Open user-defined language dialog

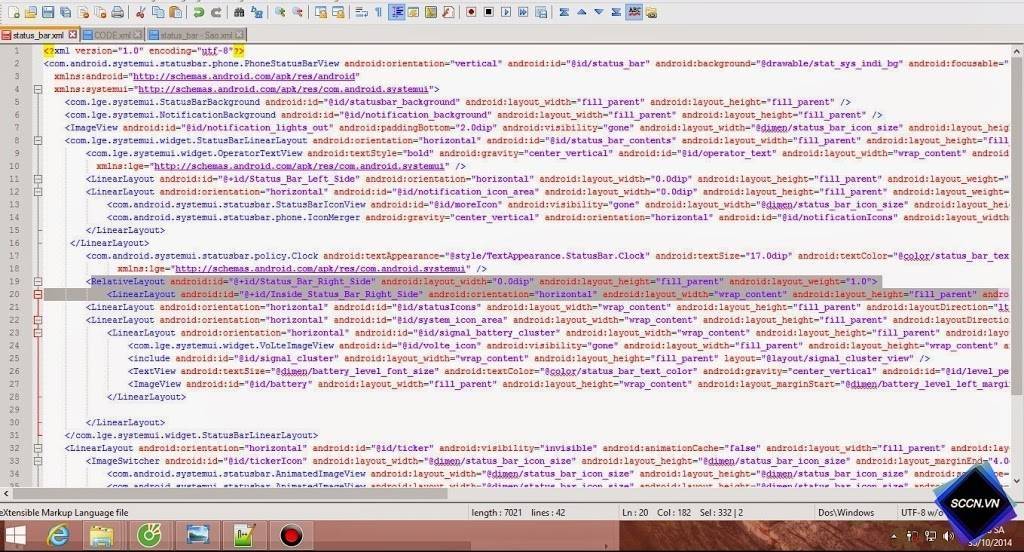414,12
